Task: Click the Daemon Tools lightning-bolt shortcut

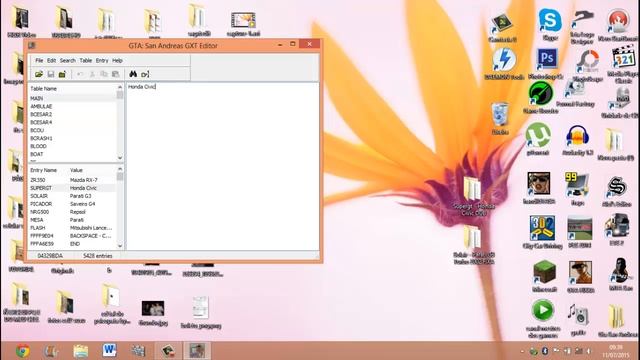Action: 504,64
